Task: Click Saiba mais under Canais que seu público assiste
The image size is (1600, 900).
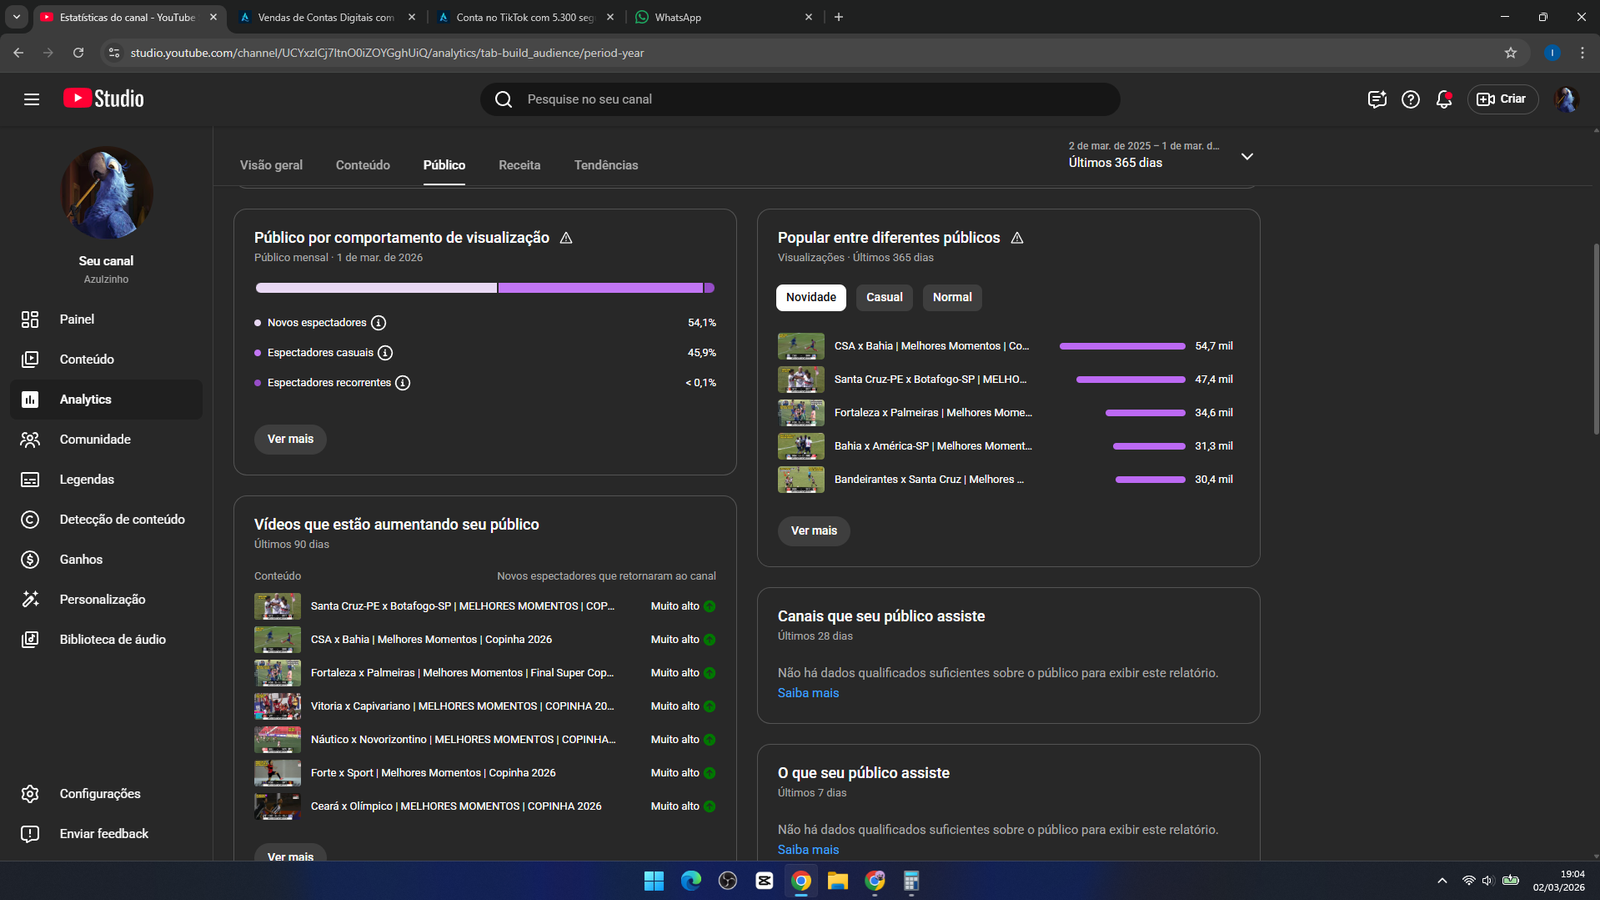Action: click(x=808, y=693)
